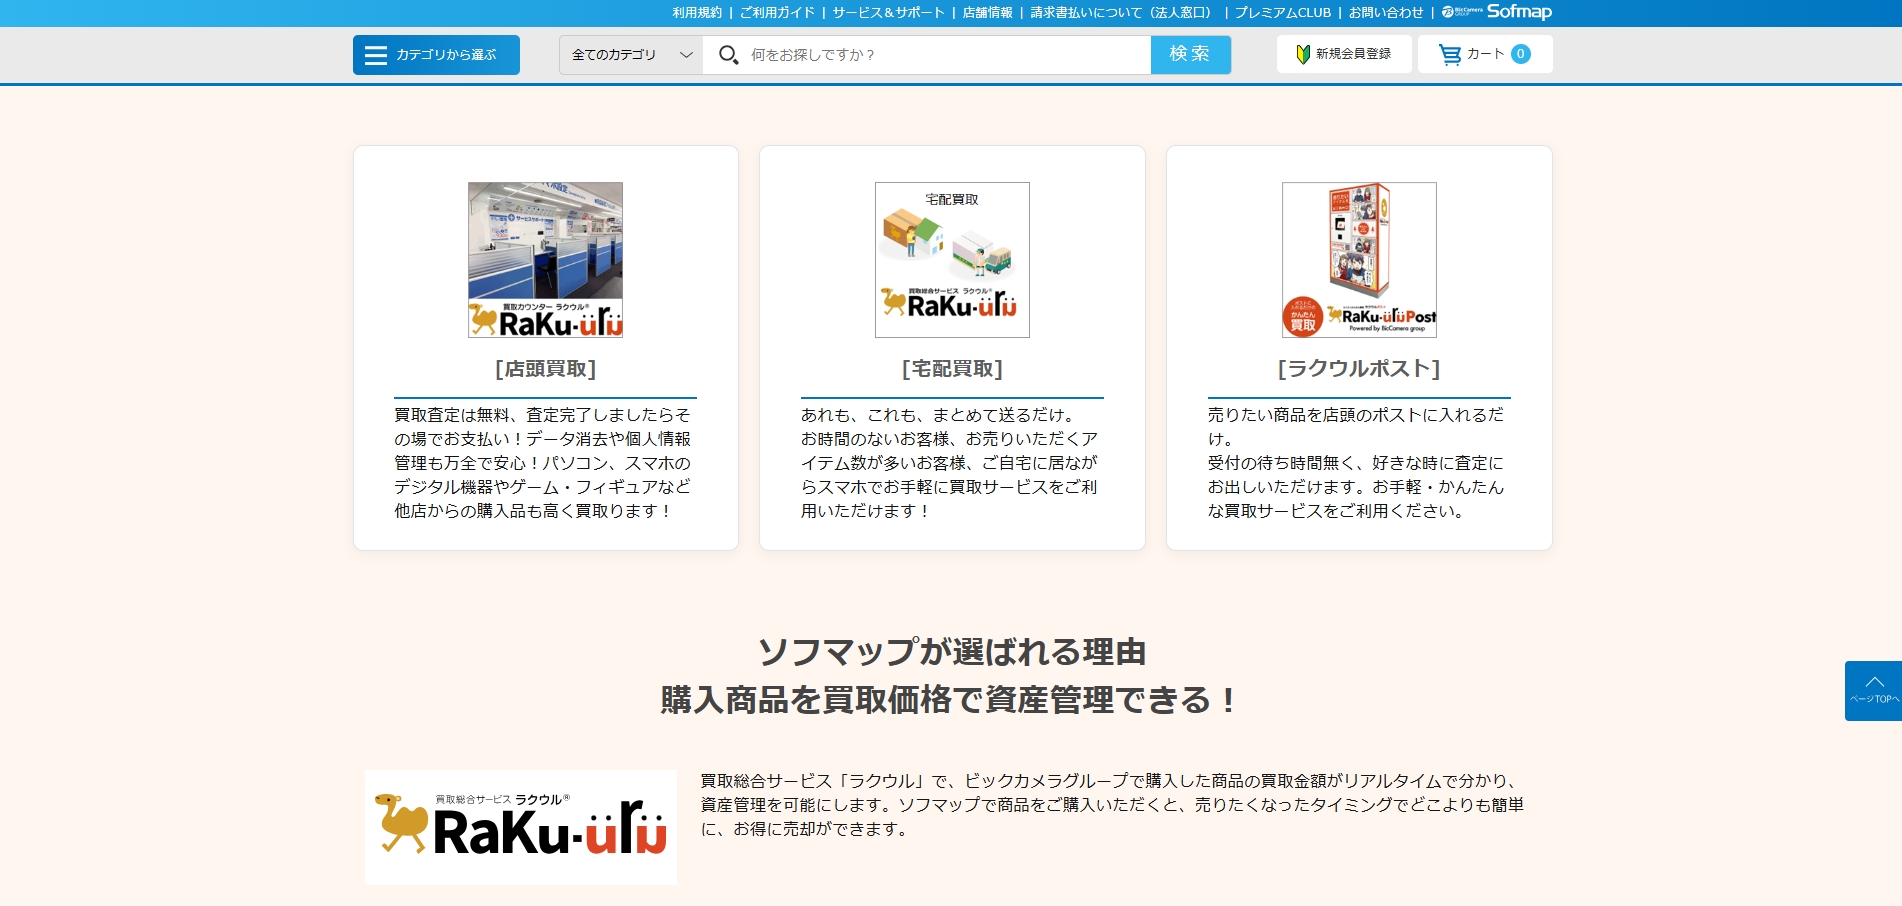Click the 売りたい商品を店頭のポスト text
This screenshot has width=1902, height=906.
coord(1357,463)
